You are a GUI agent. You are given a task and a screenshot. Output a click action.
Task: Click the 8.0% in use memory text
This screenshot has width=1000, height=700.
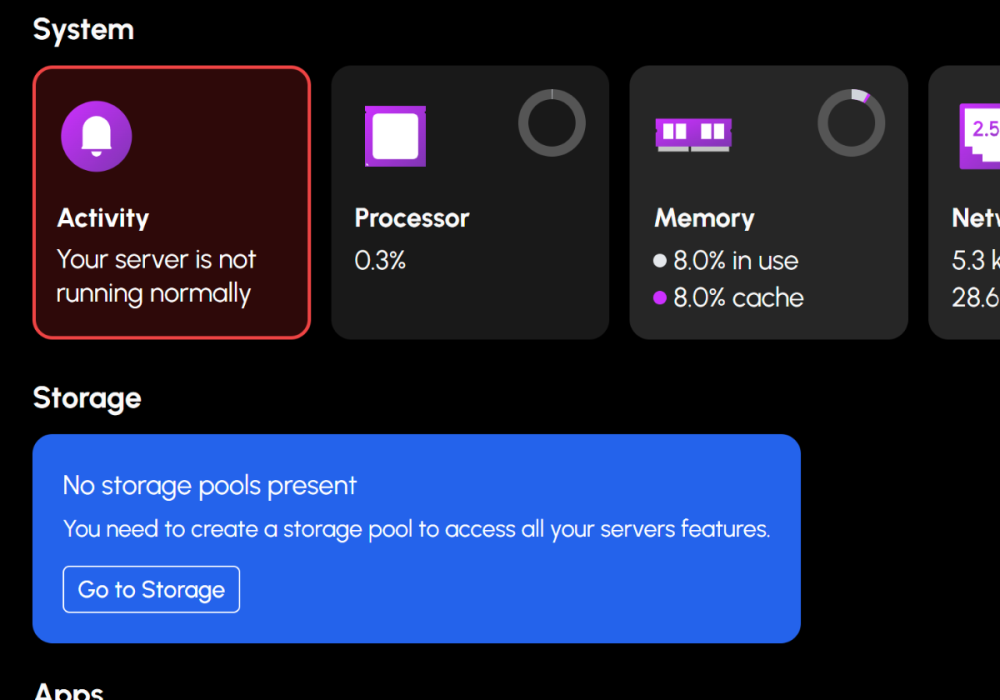736,261
